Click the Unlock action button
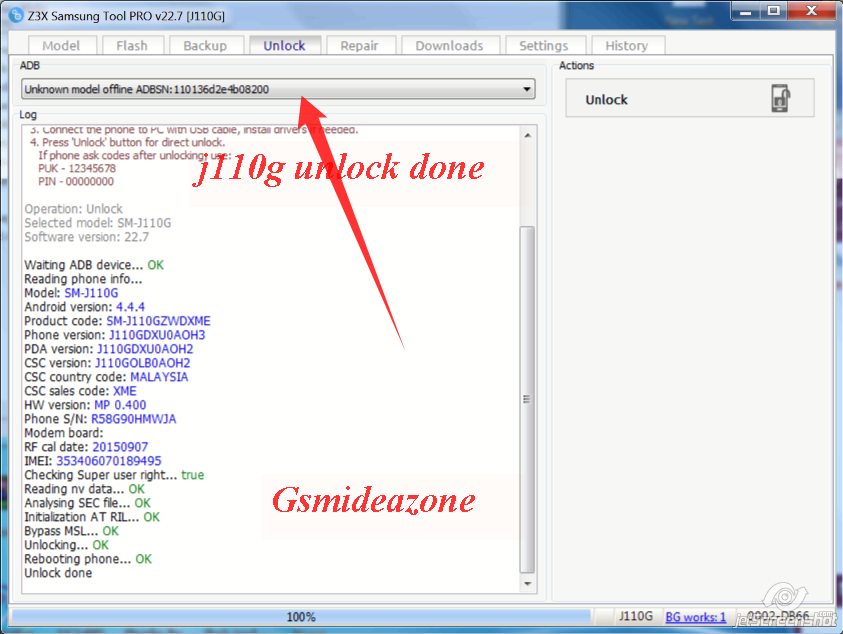The height and width of the screenshot is (634, 843). pyautogui.click(x=690, y=98)
